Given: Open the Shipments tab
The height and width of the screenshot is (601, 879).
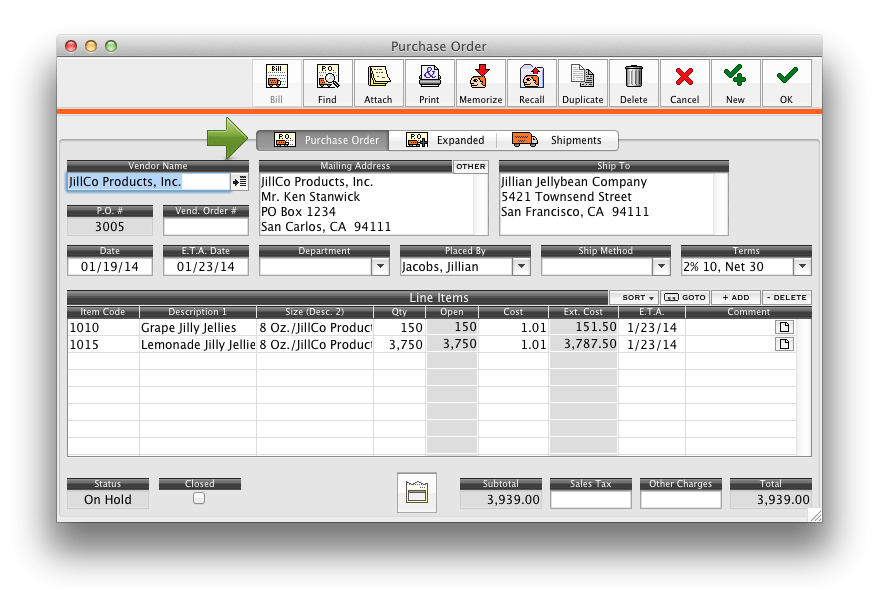Looking at the screenshot, I should tap(557, 140).
